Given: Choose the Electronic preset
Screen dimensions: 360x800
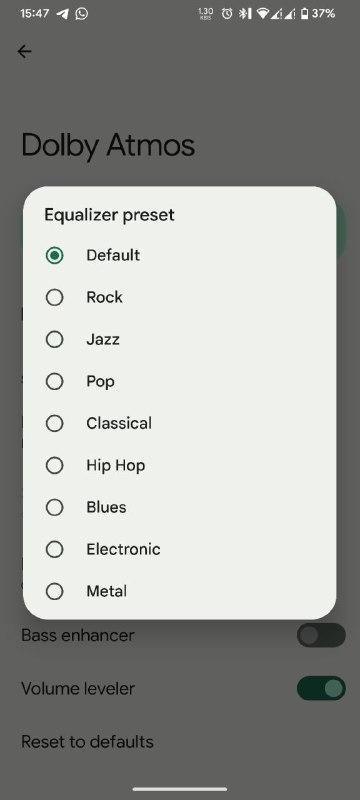Looking at the screenshot, I should point(179,549).
